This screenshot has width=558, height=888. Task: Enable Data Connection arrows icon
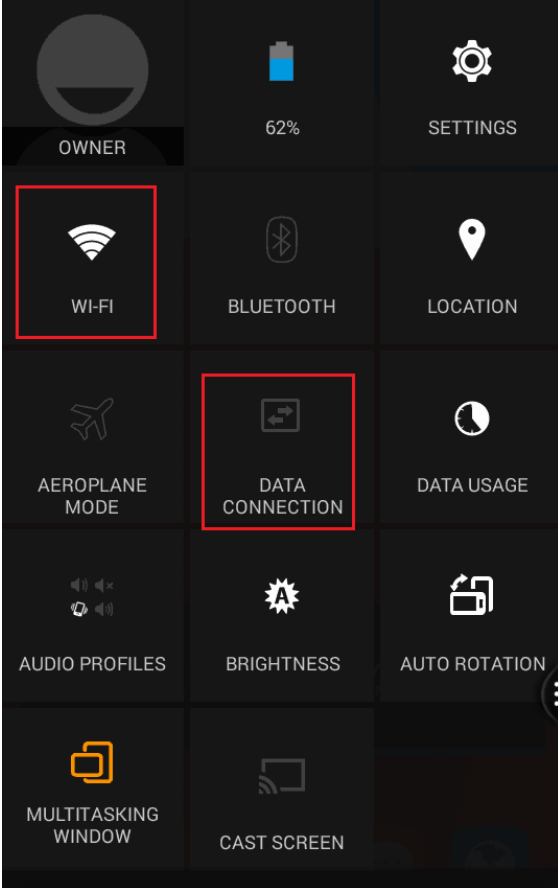point(280,416)
